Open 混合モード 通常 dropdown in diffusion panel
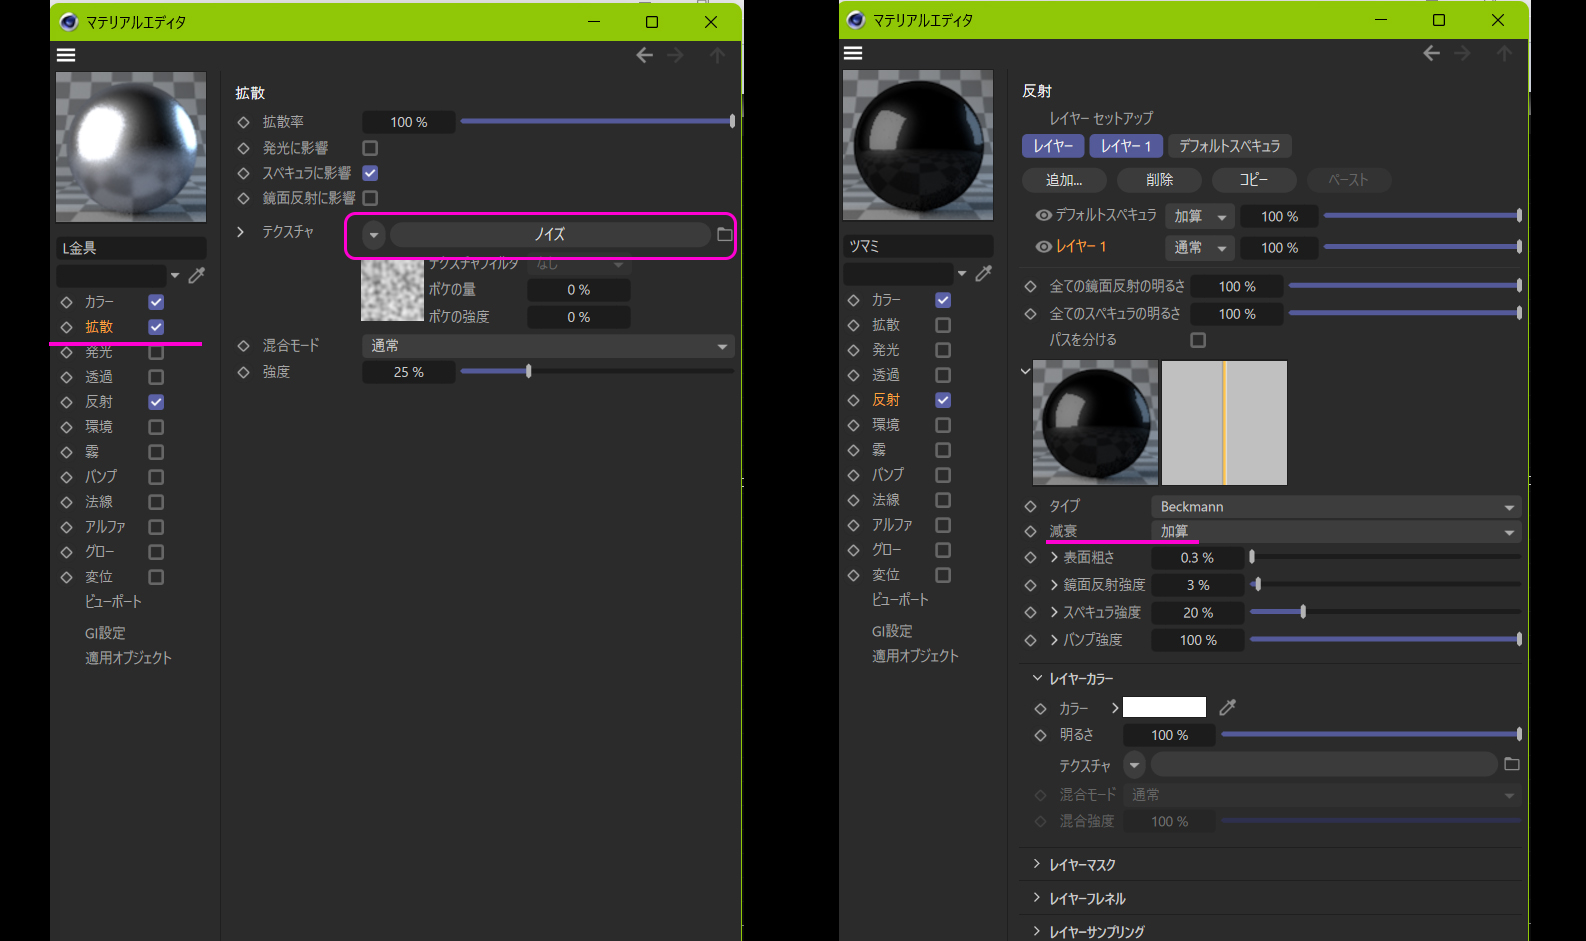This screenshot has height=941, width=1586. coord(547,346)
